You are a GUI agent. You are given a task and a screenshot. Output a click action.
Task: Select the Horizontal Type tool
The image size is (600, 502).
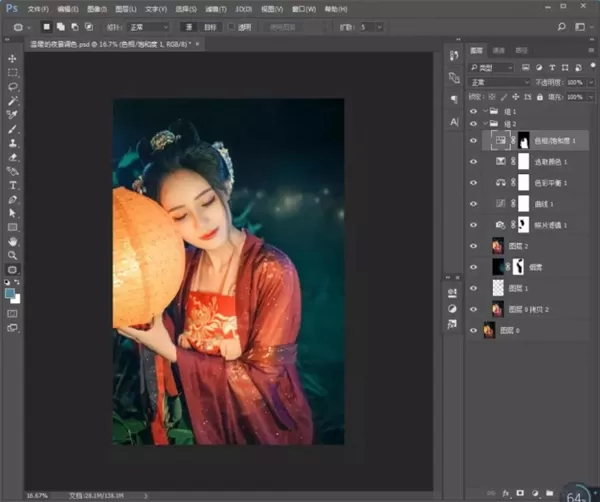coord(13,186)
